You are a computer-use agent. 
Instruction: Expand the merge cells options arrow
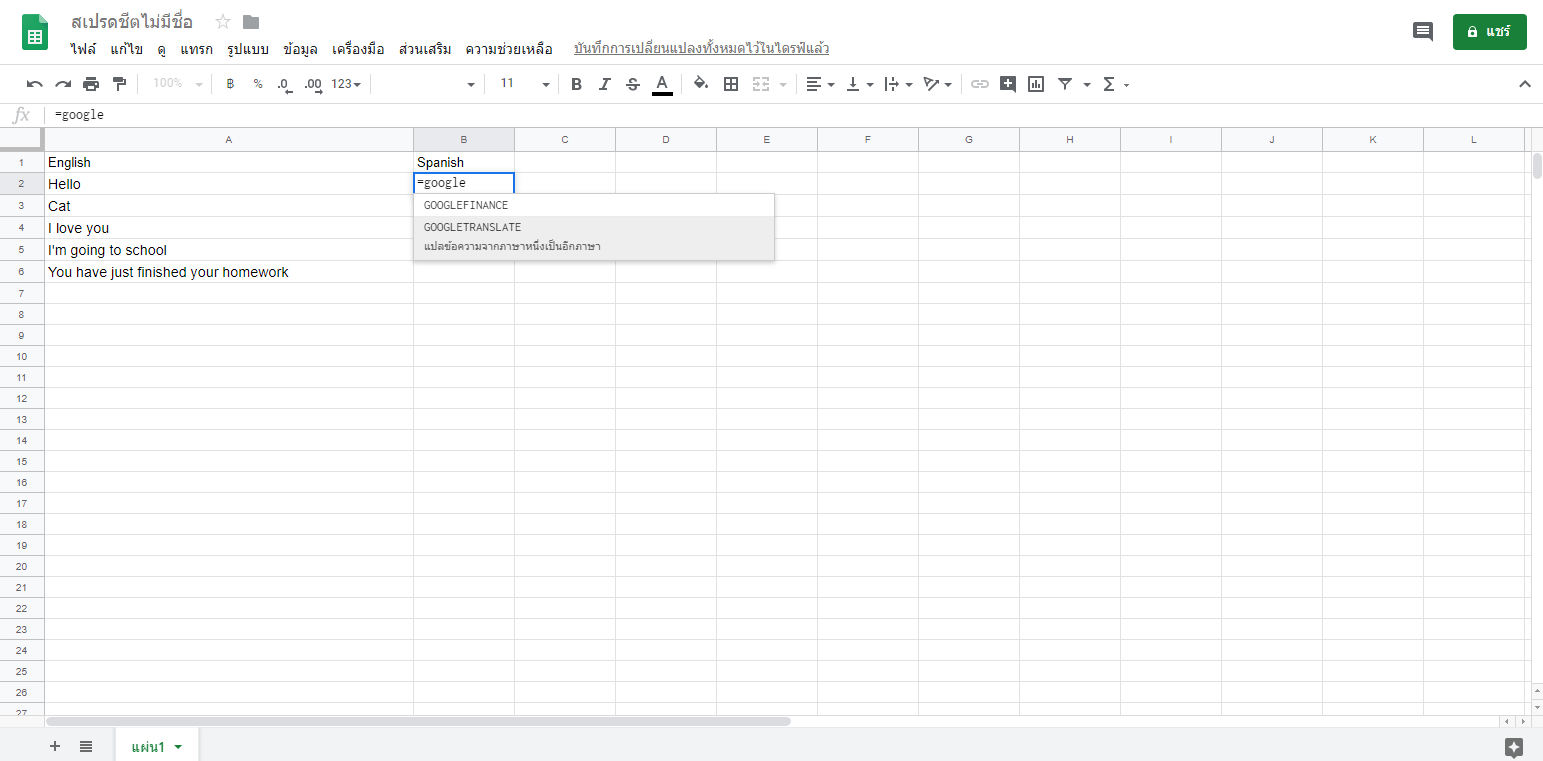(782, 85)
